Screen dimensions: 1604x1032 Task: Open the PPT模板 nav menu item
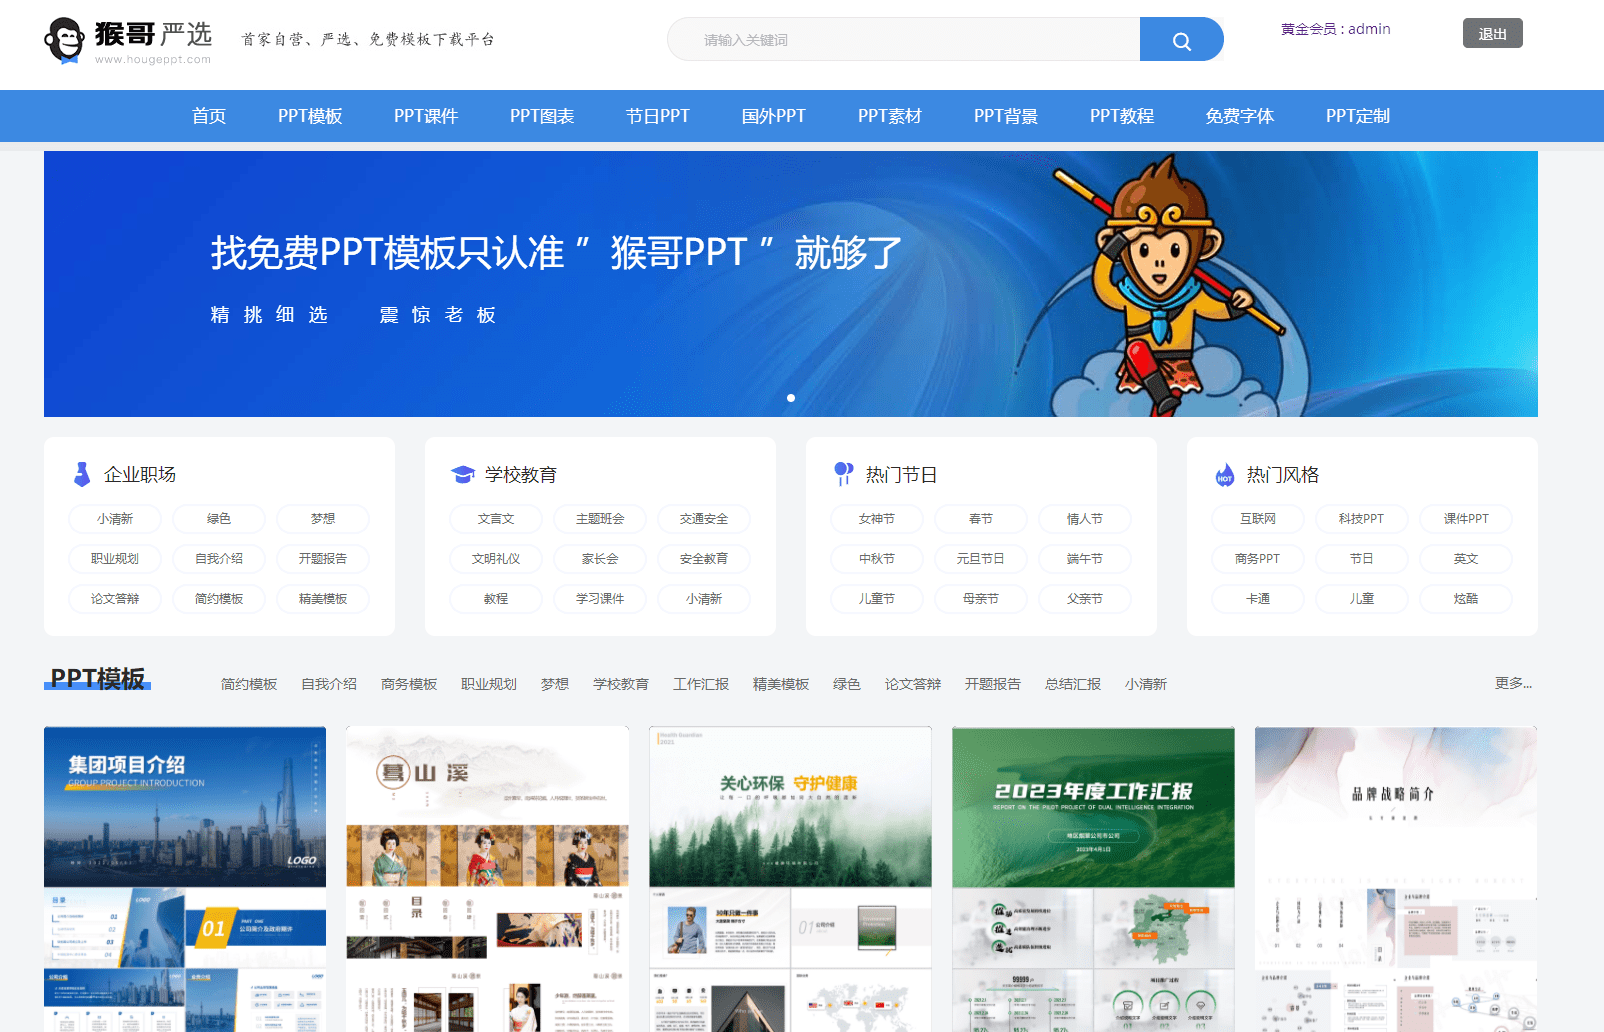[310, 116]
